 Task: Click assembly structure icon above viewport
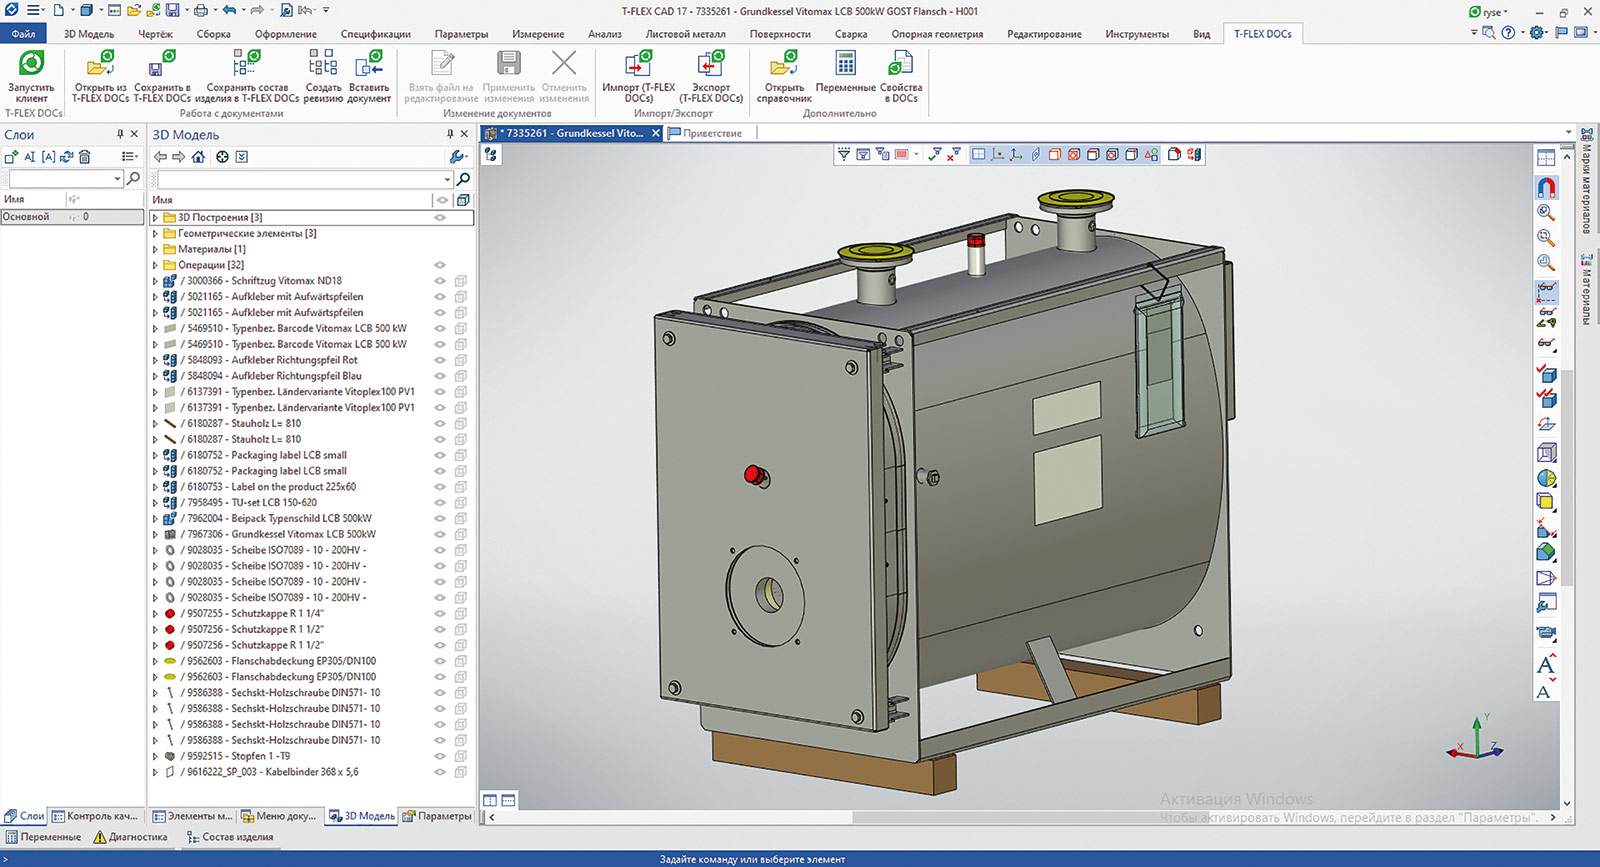pos(491,154)
